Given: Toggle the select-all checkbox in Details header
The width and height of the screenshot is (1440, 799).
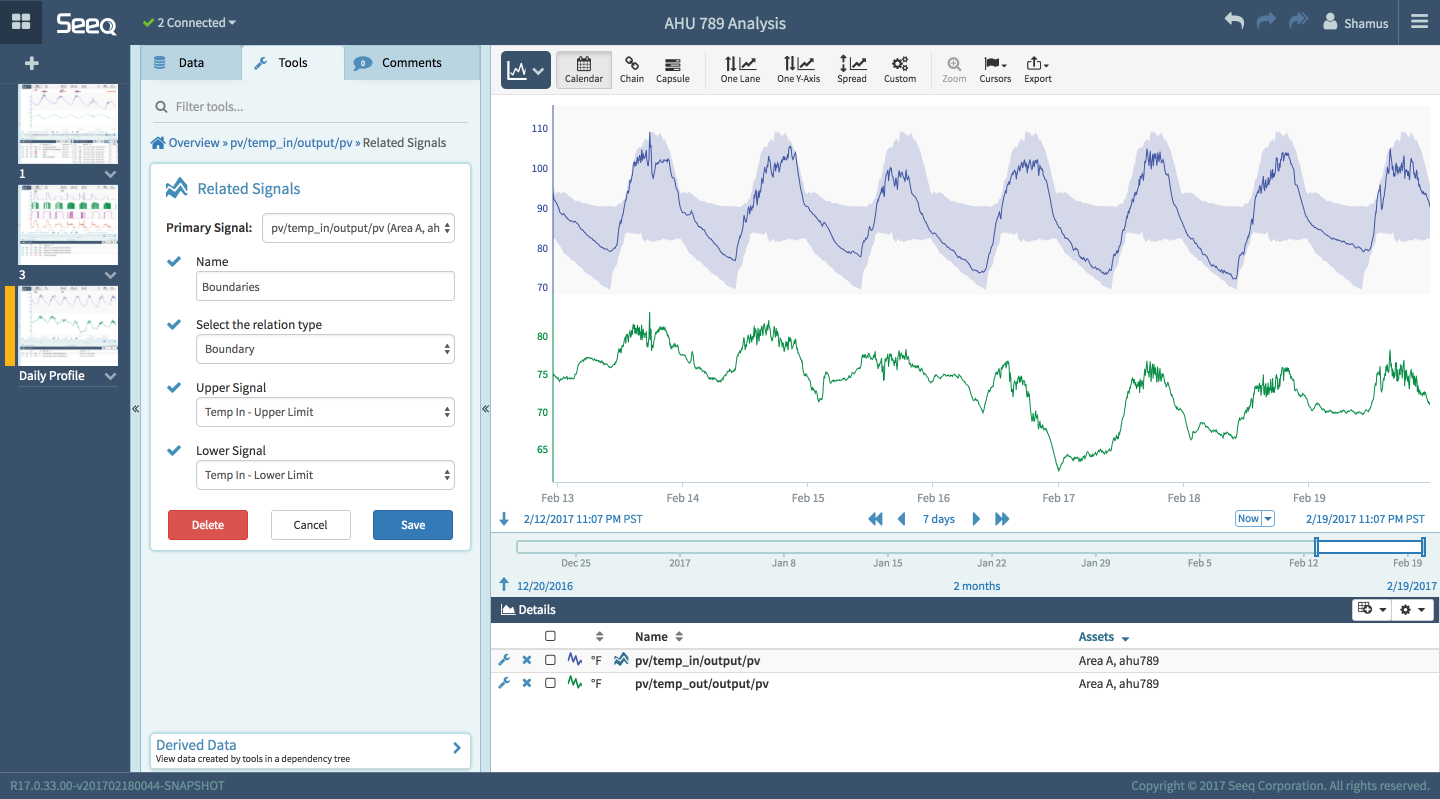Looking at the screenshot, I should tap(549, 636).
